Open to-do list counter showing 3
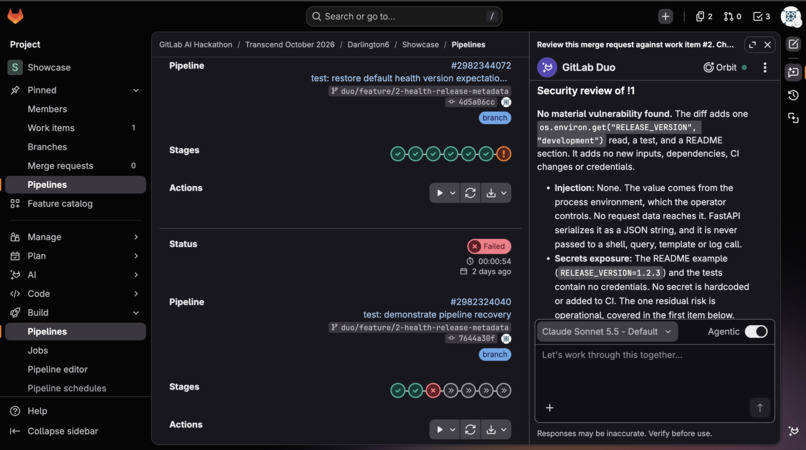This screenshot has width=806, height=450. click(761, 16)
